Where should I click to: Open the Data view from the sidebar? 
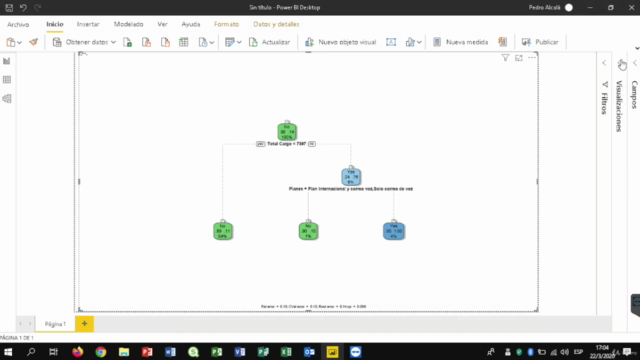(x=7, y=80)
